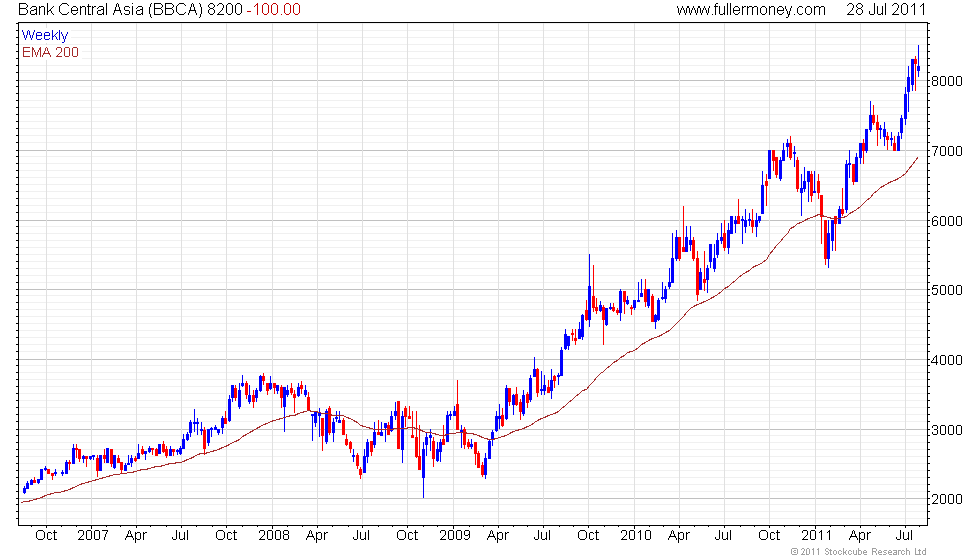Click the '2011' year label on time axis
This screenshot has width=980, height=560.
[x=817, y=536]
